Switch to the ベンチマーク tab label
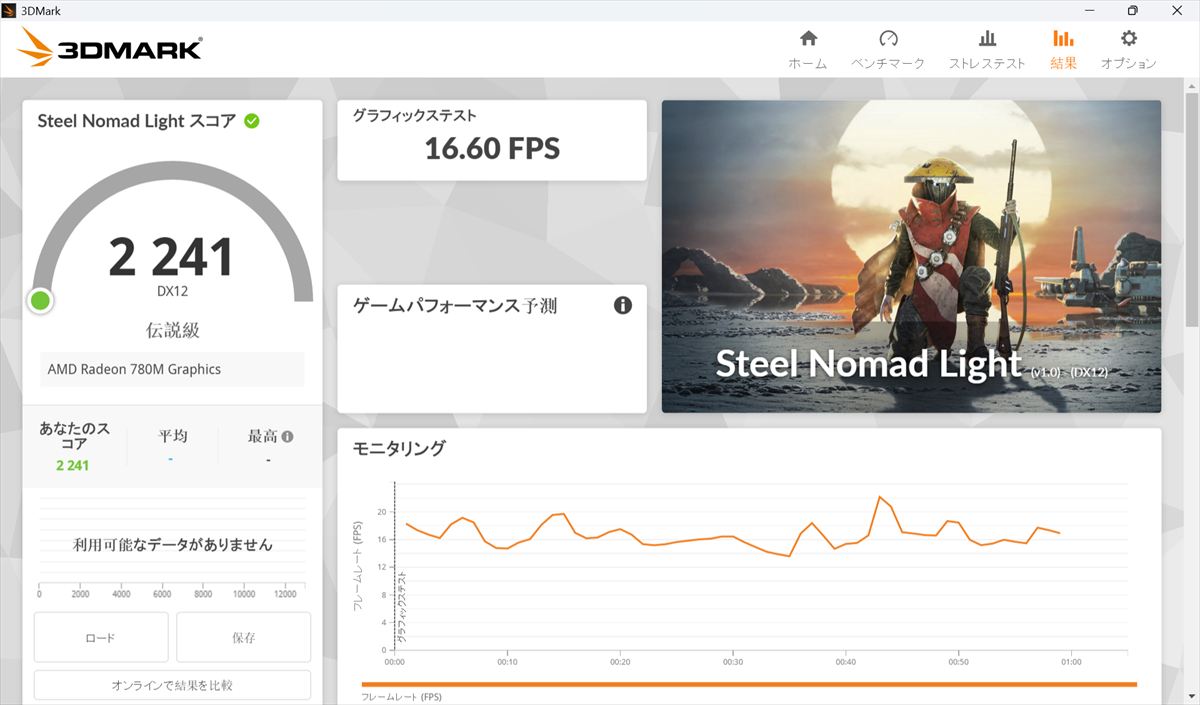This screenshot has height=705, width=1200. tap(888, 63)
